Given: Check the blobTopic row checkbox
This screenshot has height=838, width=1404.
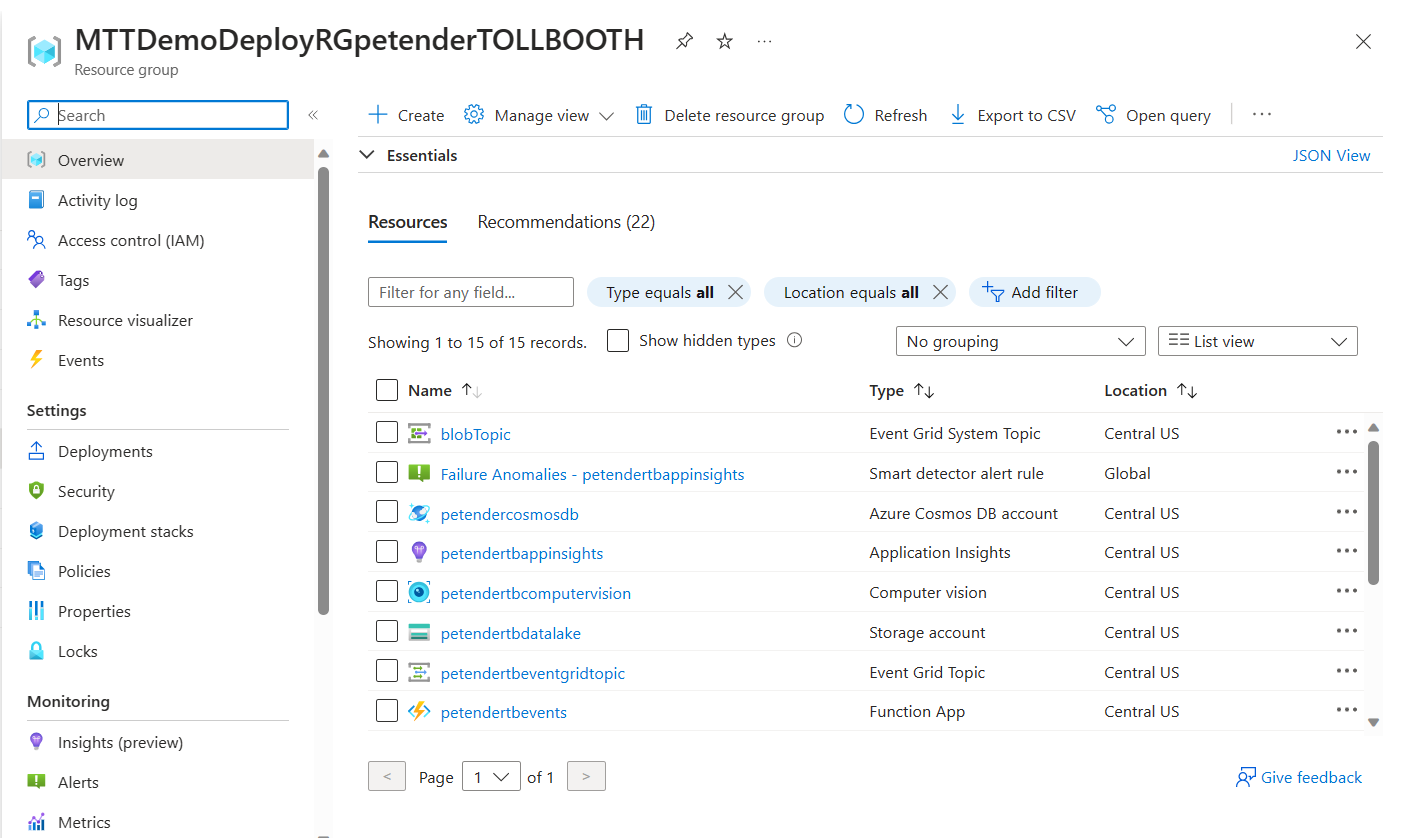Looking at the screenshot, I should (387, 432).
